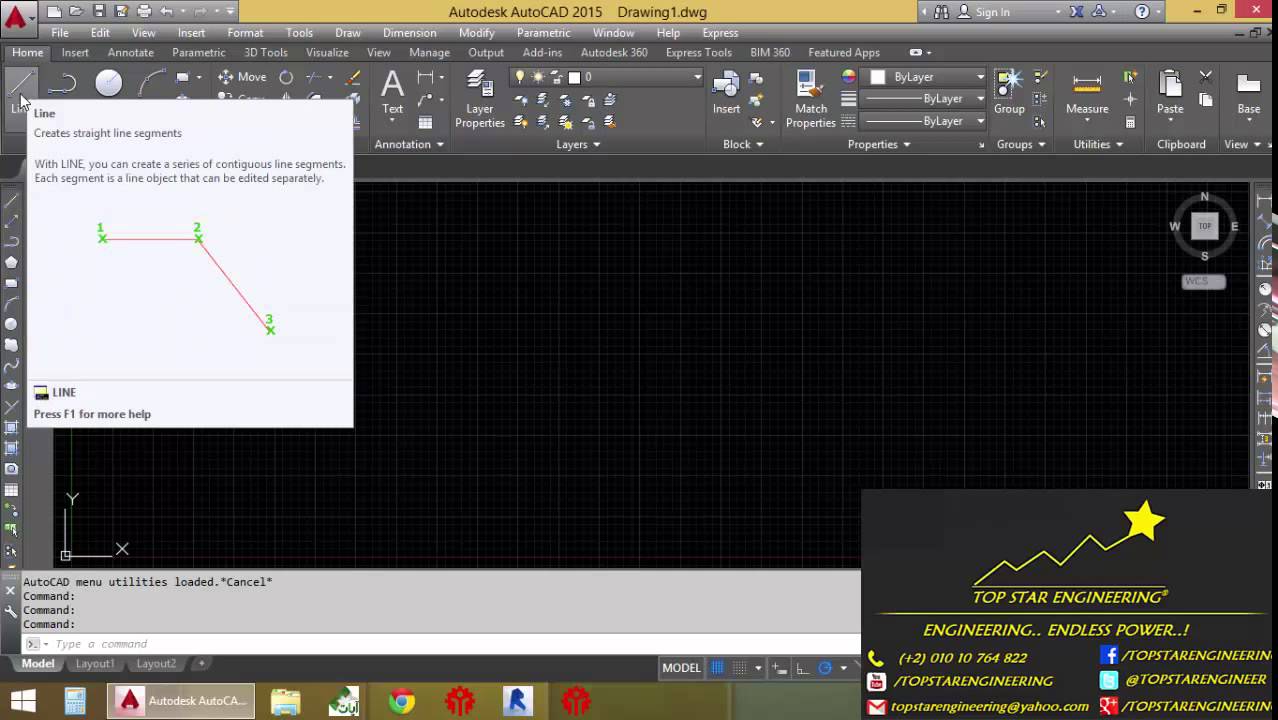Toggle snap mode in status bar
The width and height of the screenshot is (1278, 720).
pyautogui.click(x=740, y=668)
